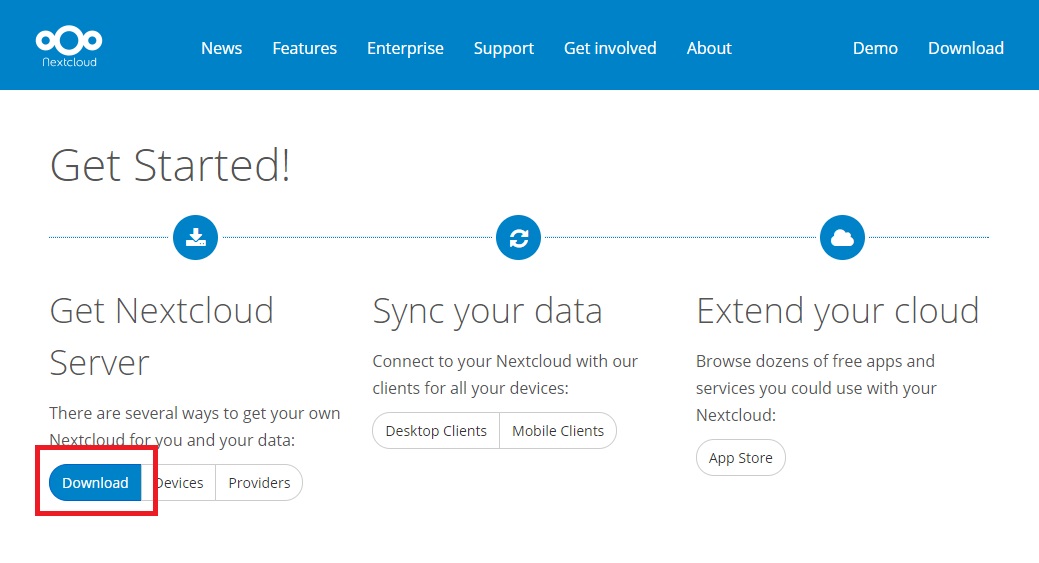
Task: Open the App Store button
Action: coord(741,458)
